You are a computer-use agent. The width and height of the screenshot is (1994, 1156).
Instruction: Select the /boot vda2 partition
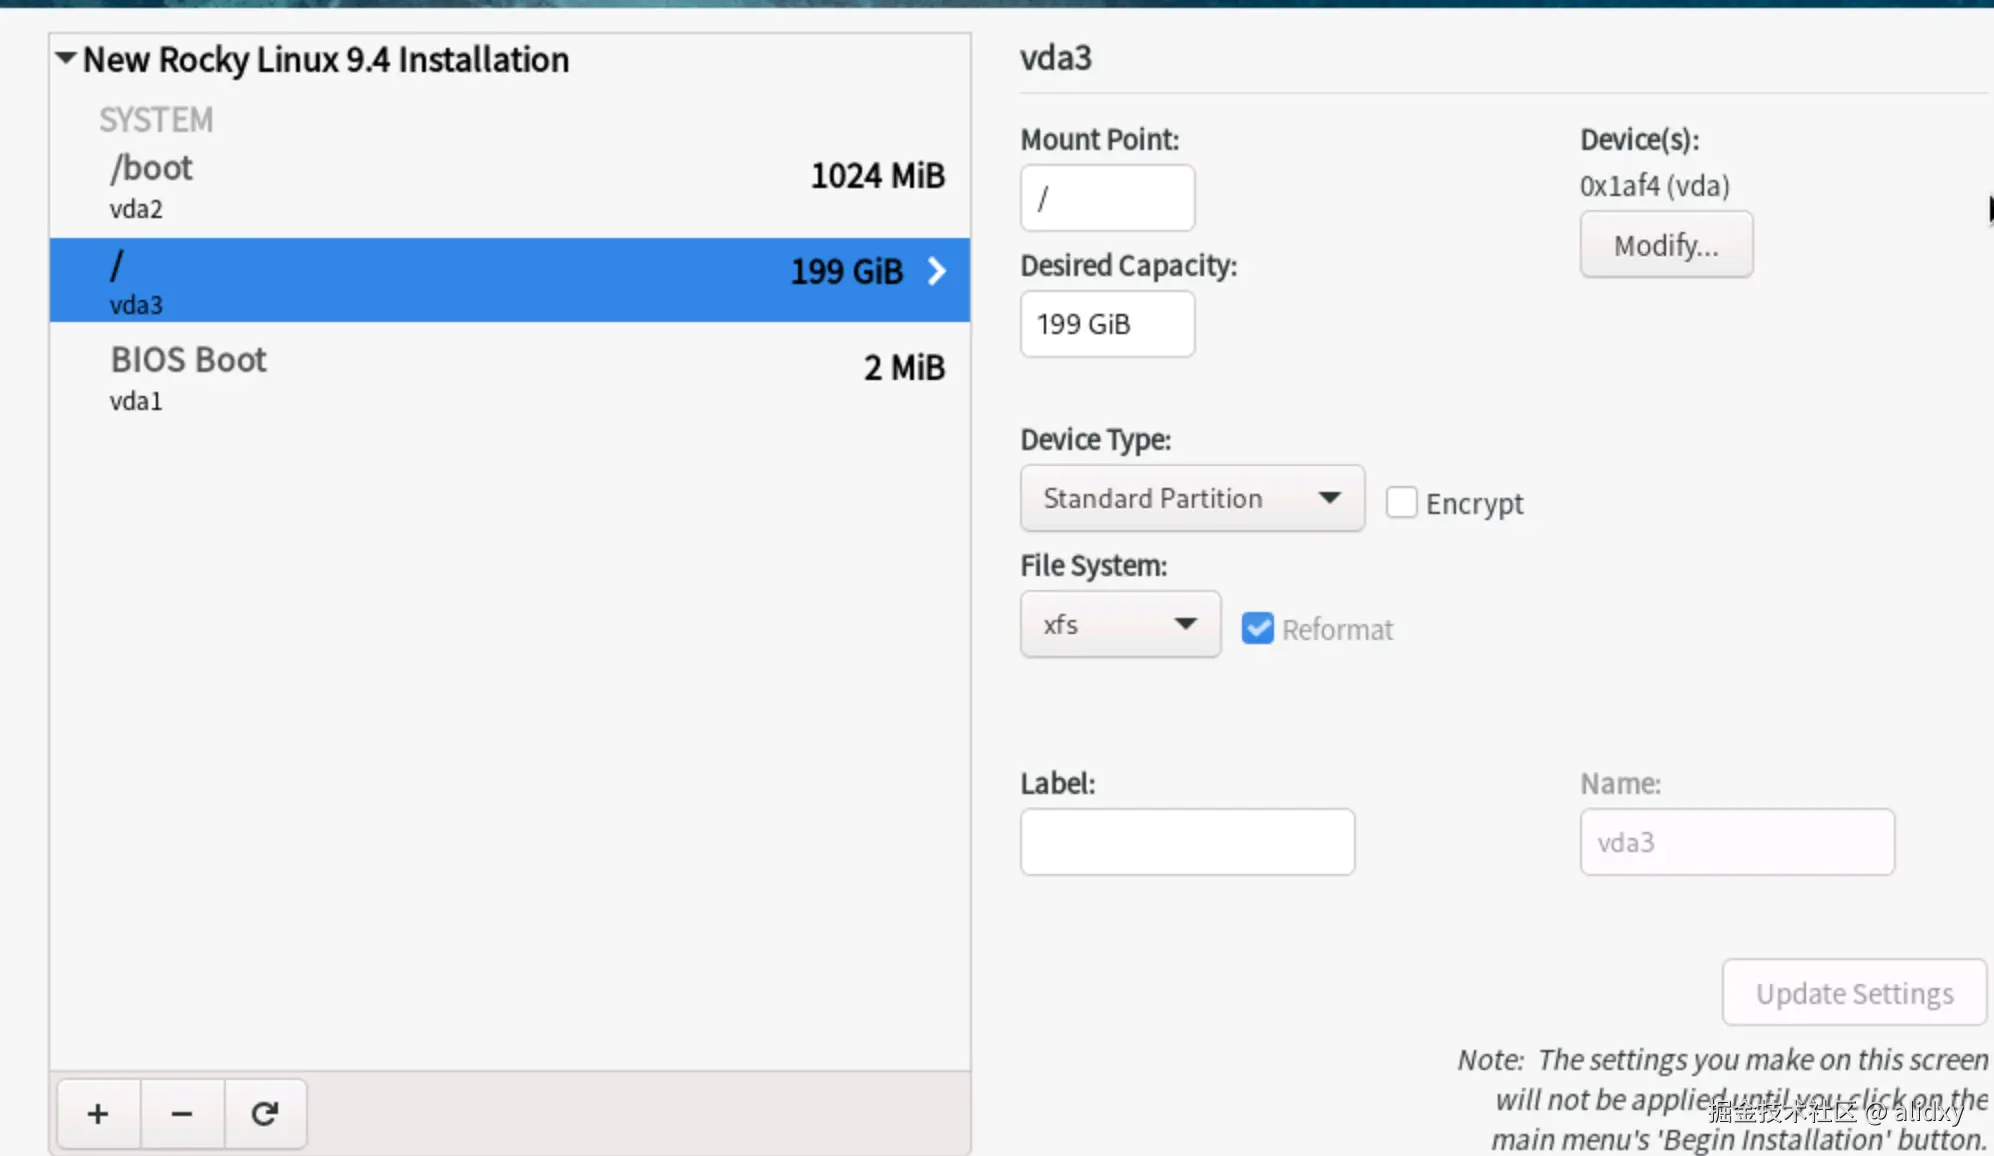click(400, 186)
